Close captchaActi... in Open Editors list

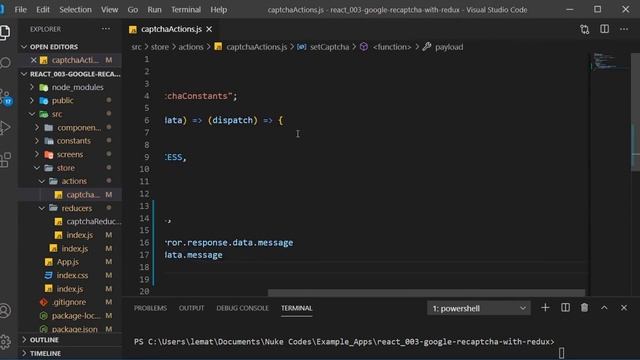pyautogui.click(x=34, y=60)
